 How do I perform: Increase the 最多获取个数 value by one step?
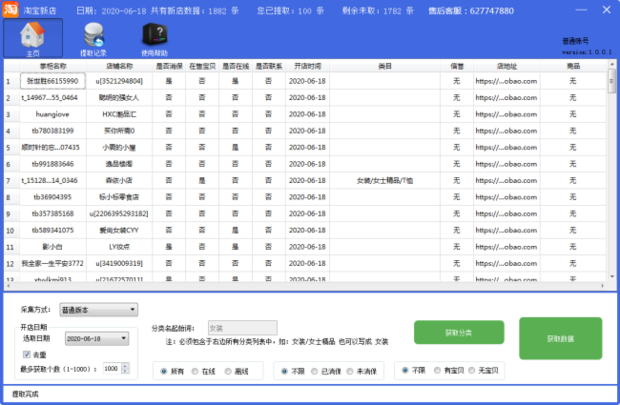pyautogui.click(x=125, y=366)
